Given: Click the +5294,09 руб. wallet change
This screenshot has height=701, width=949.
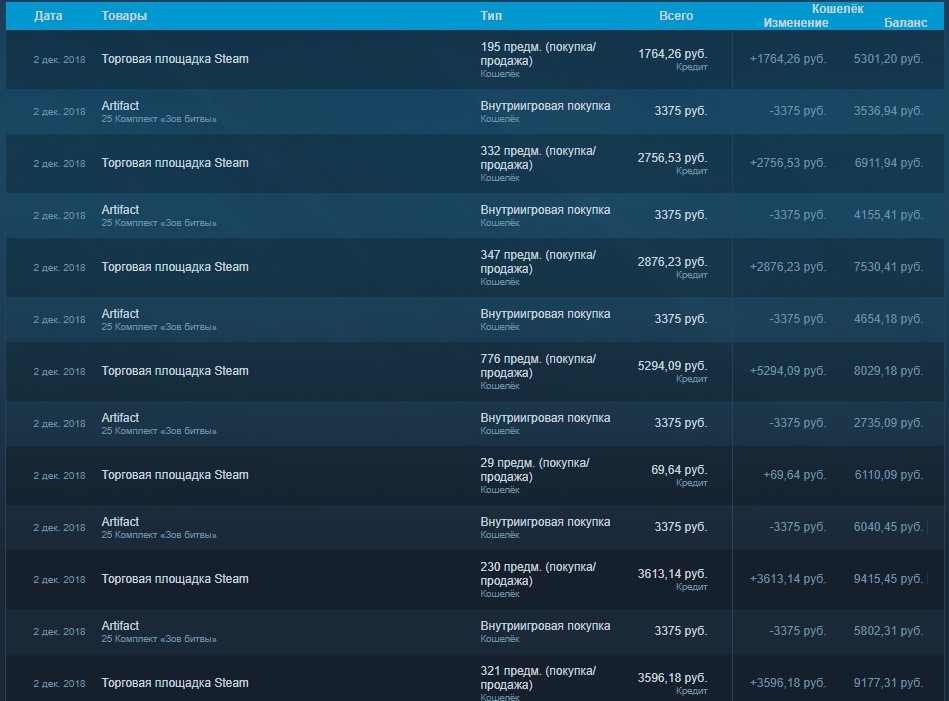Looking at the screenshot, I should pyautogui.click(x=788, y=371).
